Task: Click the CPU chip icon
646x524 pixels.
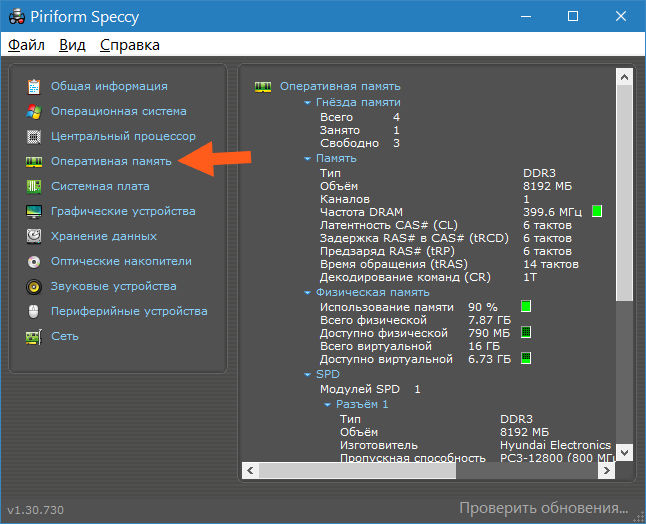Action: point(34,137)
